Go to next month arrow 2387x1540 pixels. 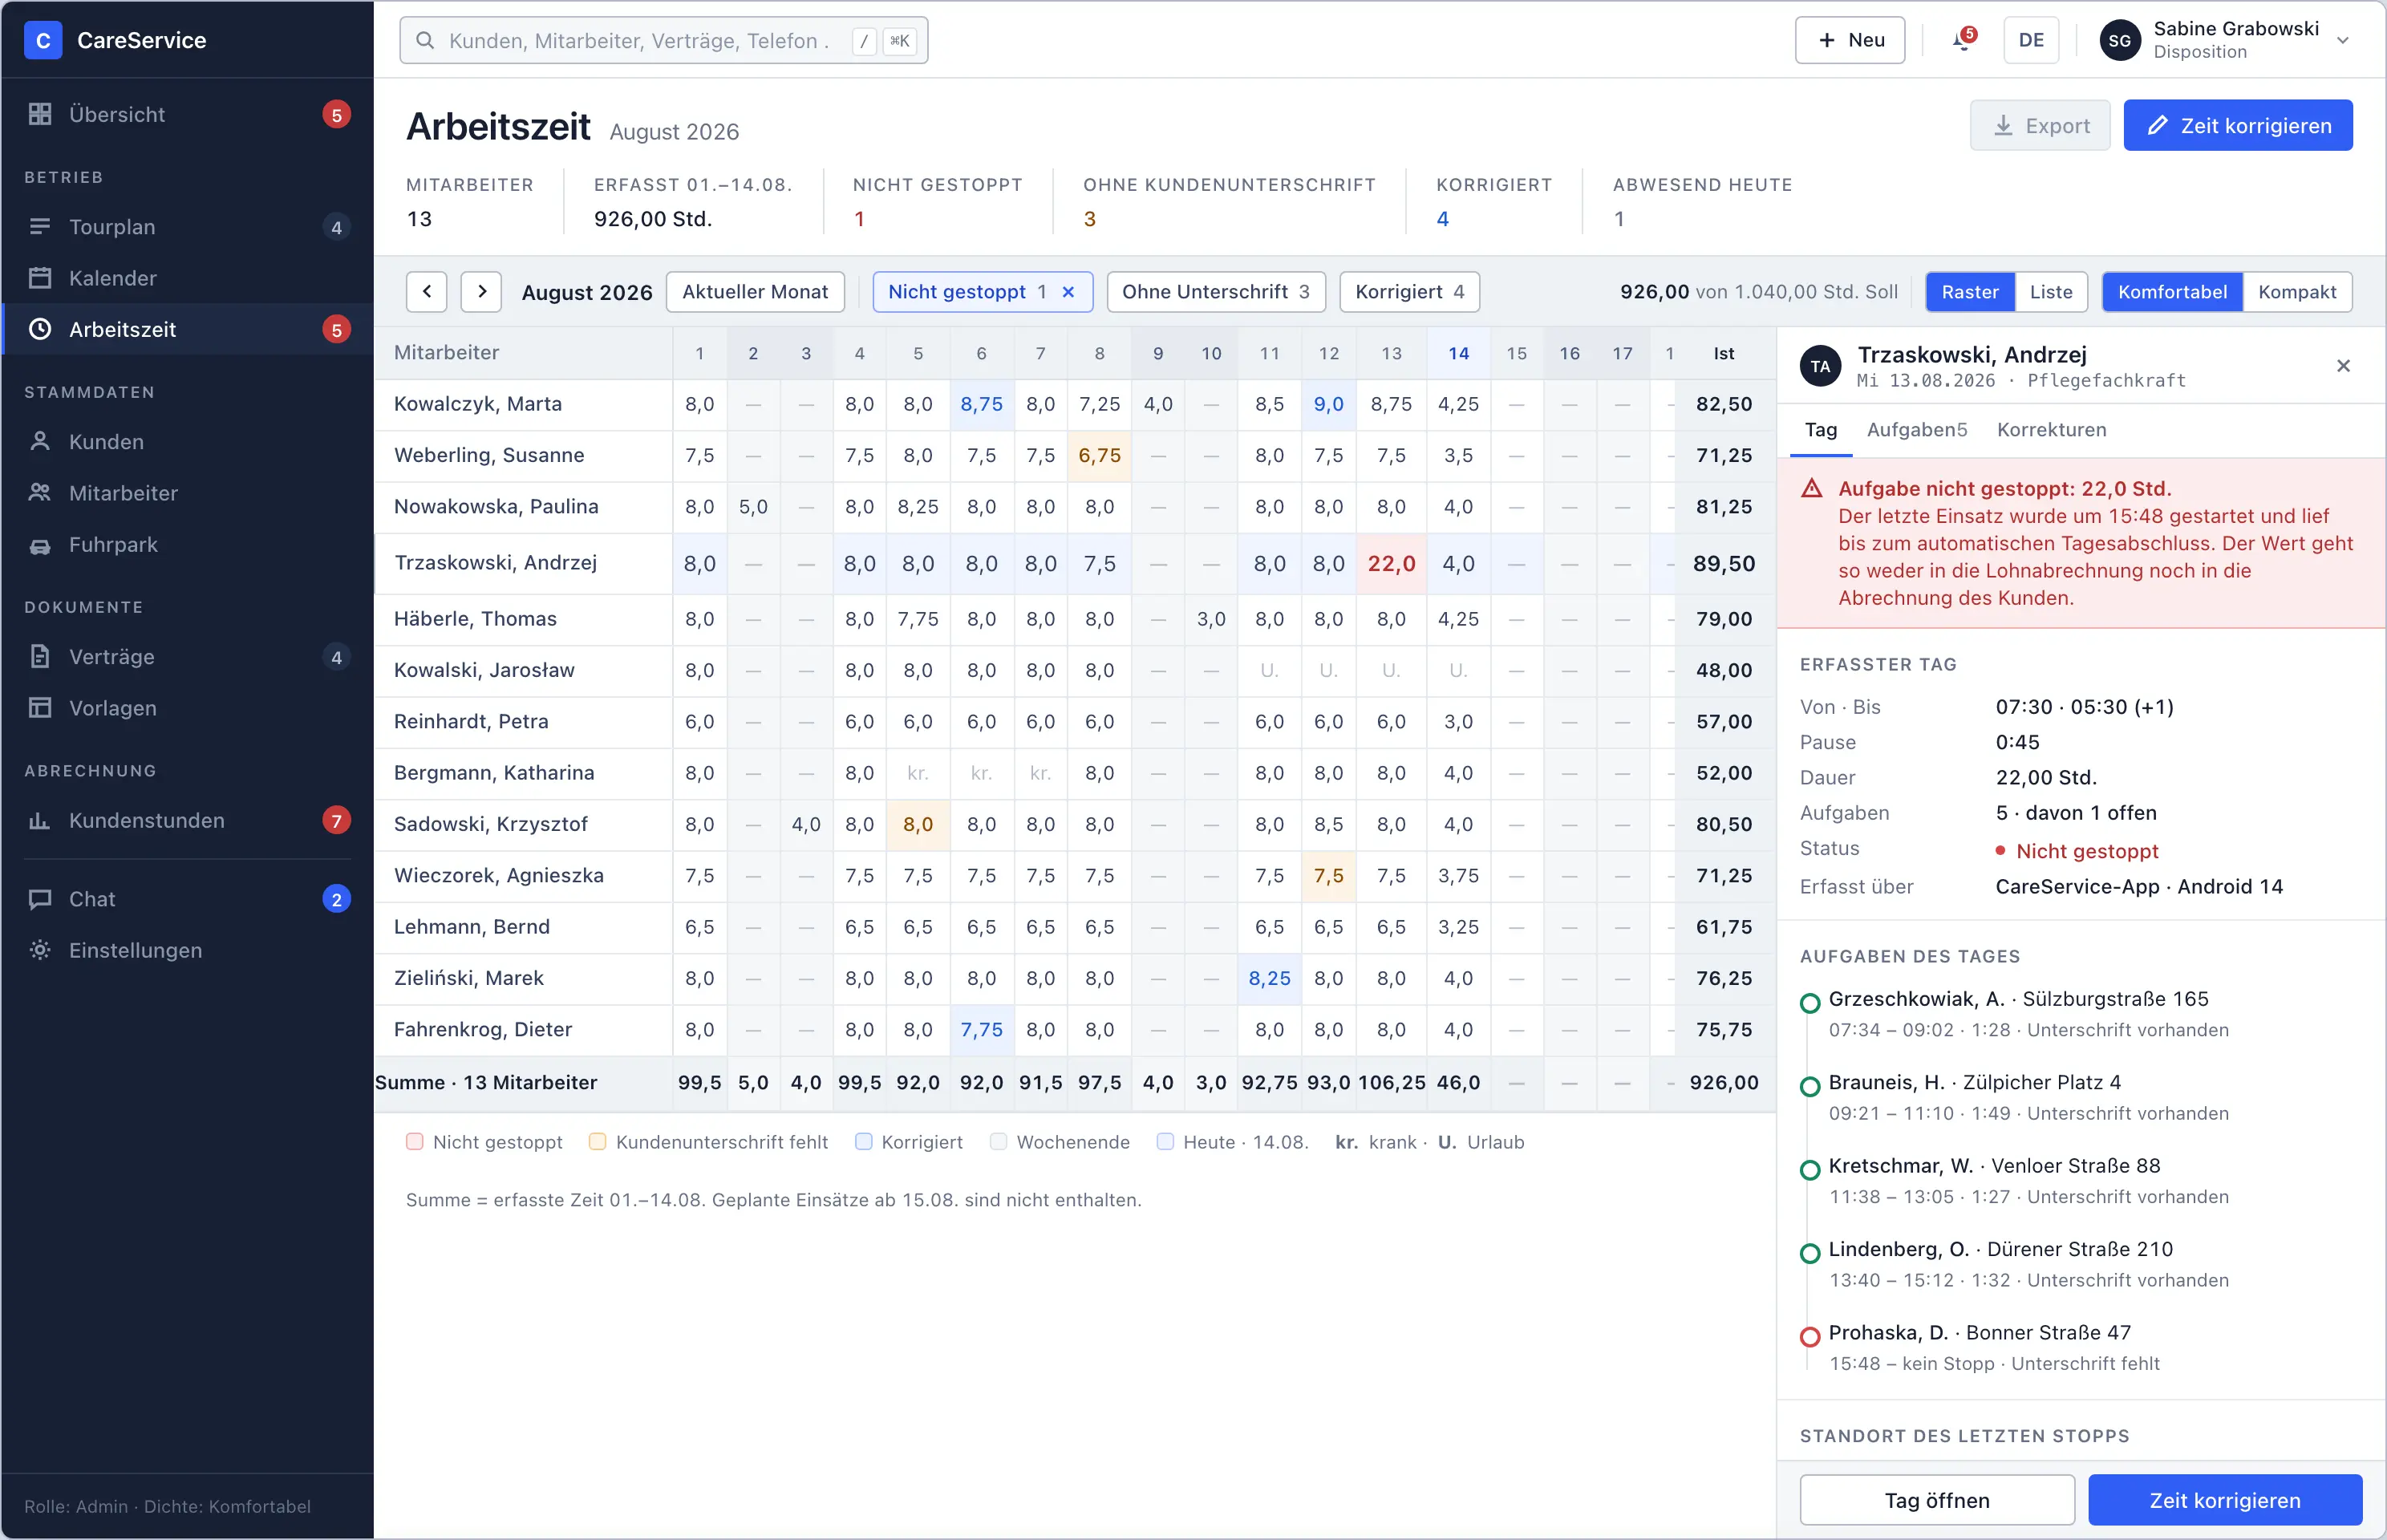point(481,292)
